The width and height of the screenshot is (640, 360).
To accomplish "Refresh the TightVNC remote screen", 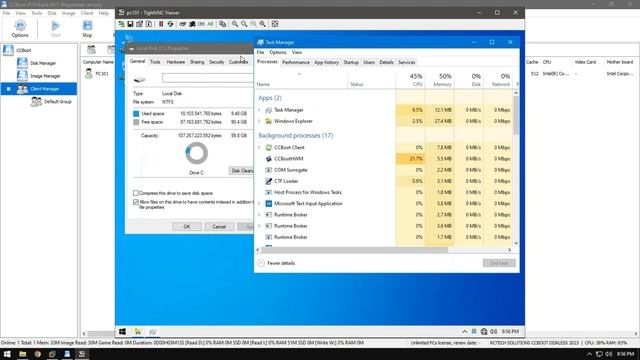I will (x=170, y=24).
